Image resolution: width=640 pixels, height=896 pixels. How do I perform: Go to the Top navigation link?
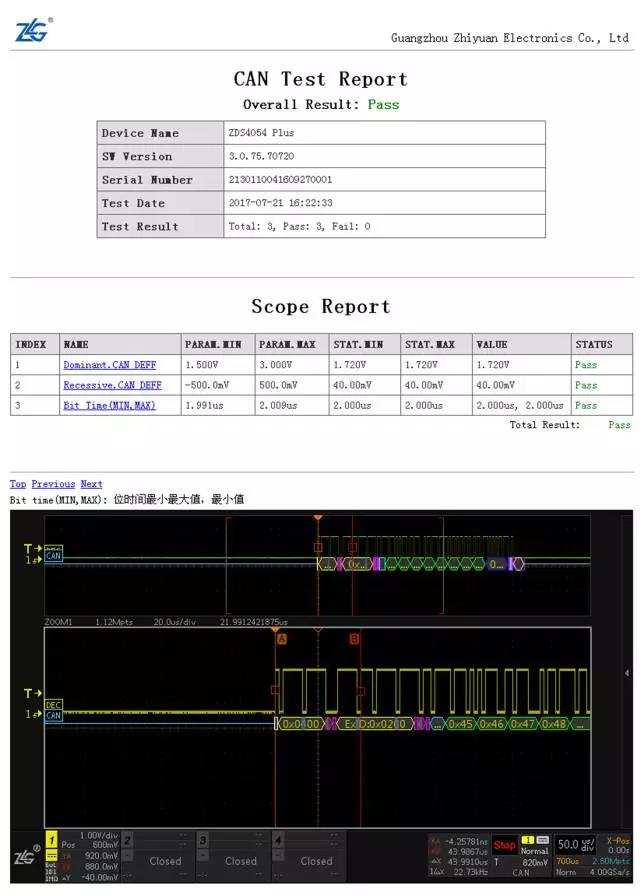click(x=18, y=484)
